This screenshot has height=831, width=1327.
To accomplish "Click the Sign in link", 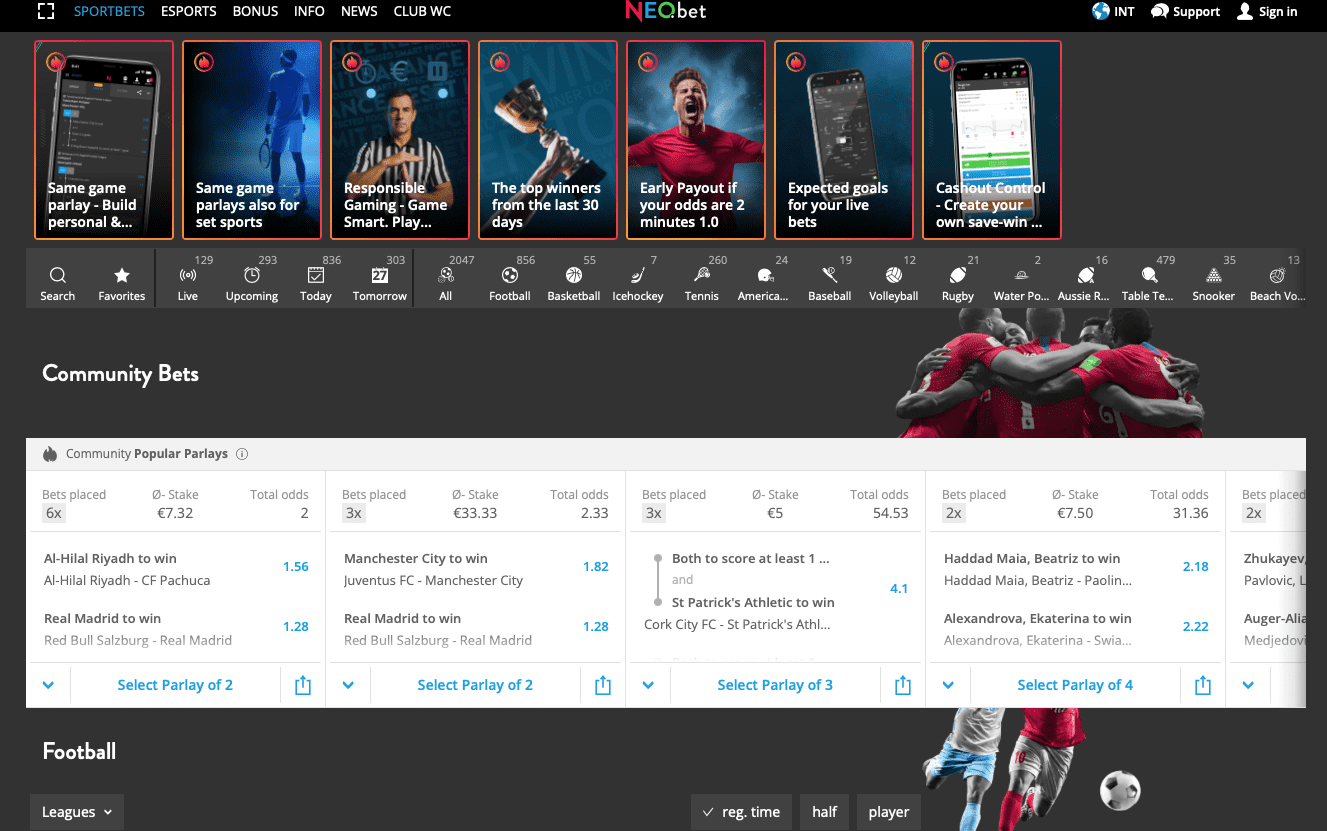I will (x=1267, y=12).
